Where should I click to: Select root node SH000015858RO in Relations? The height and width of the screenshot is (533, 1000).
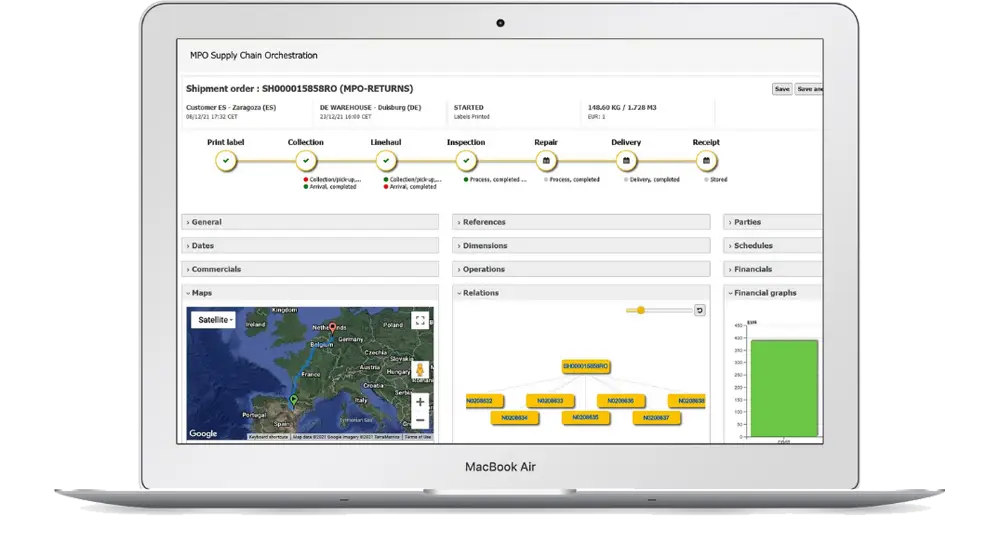(586, 367)
